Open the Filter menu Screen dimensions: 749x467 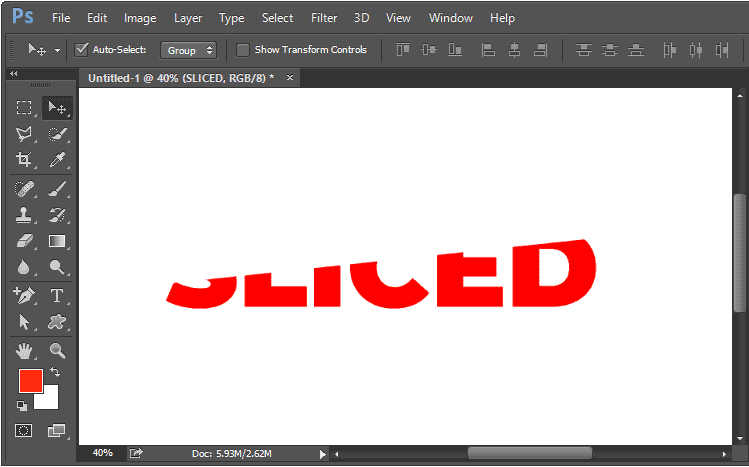point(324,18)
